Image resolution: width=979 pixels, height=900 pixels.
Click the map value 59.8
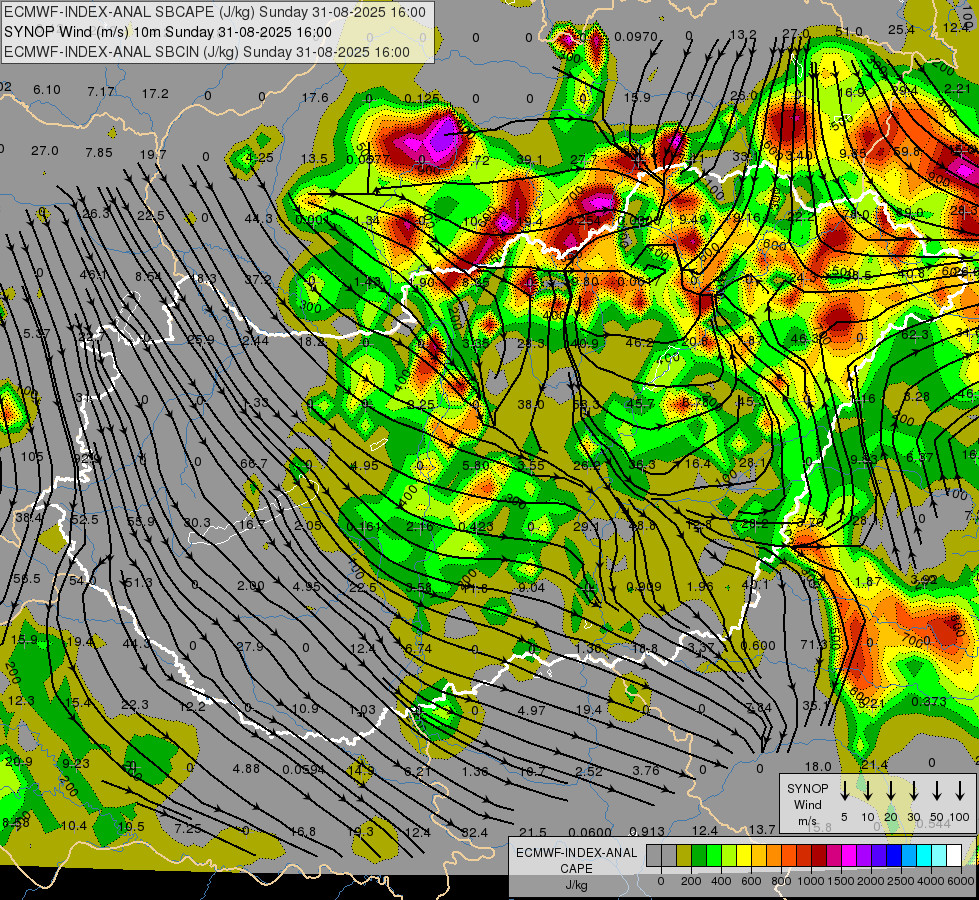(x=907, y=152)
